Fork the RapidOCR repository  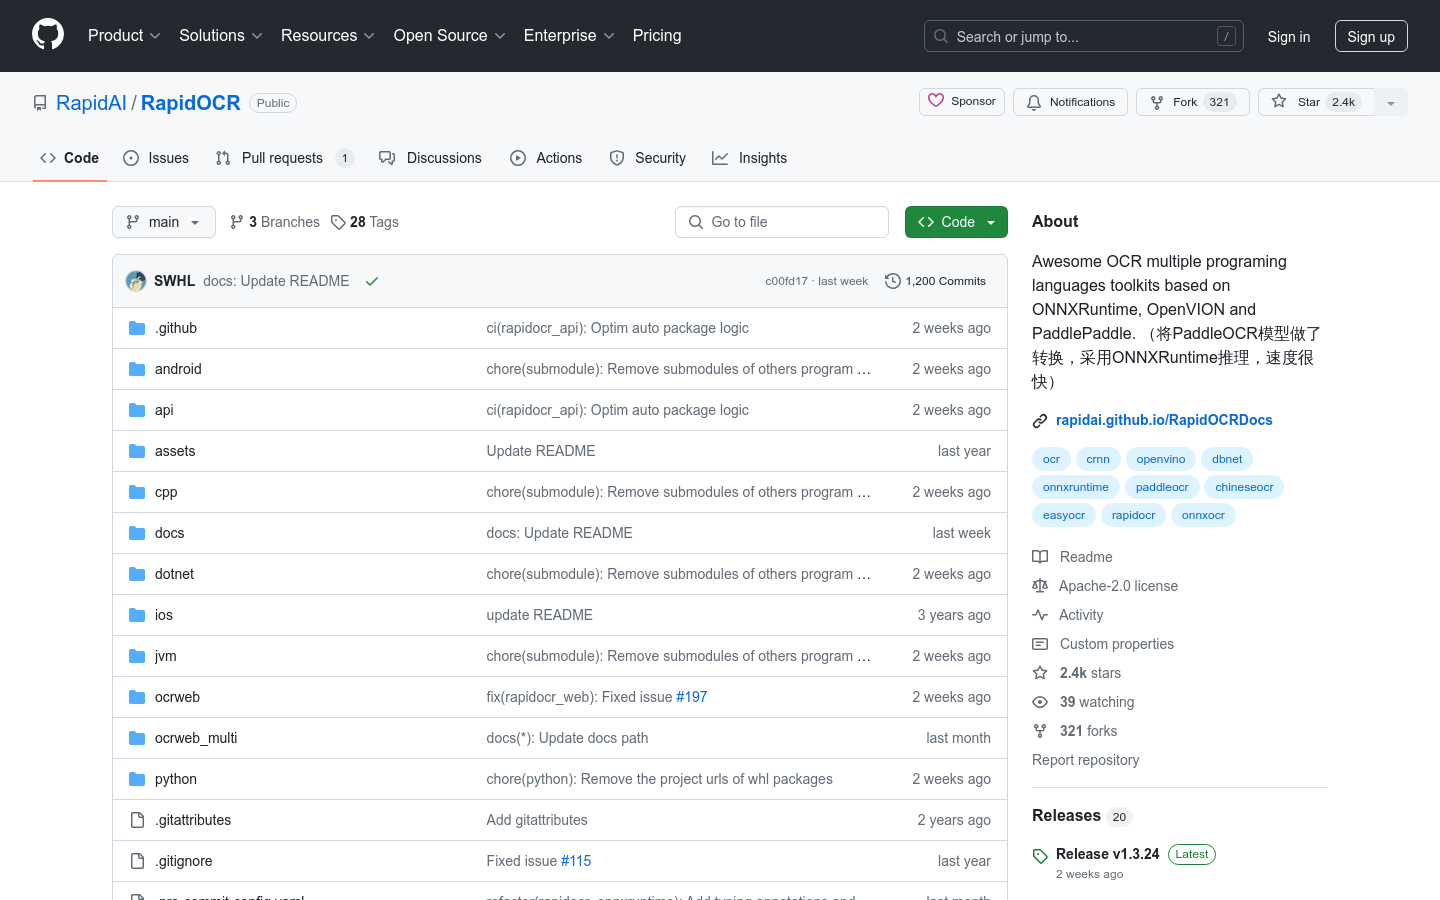click(x=1192, y=102)
